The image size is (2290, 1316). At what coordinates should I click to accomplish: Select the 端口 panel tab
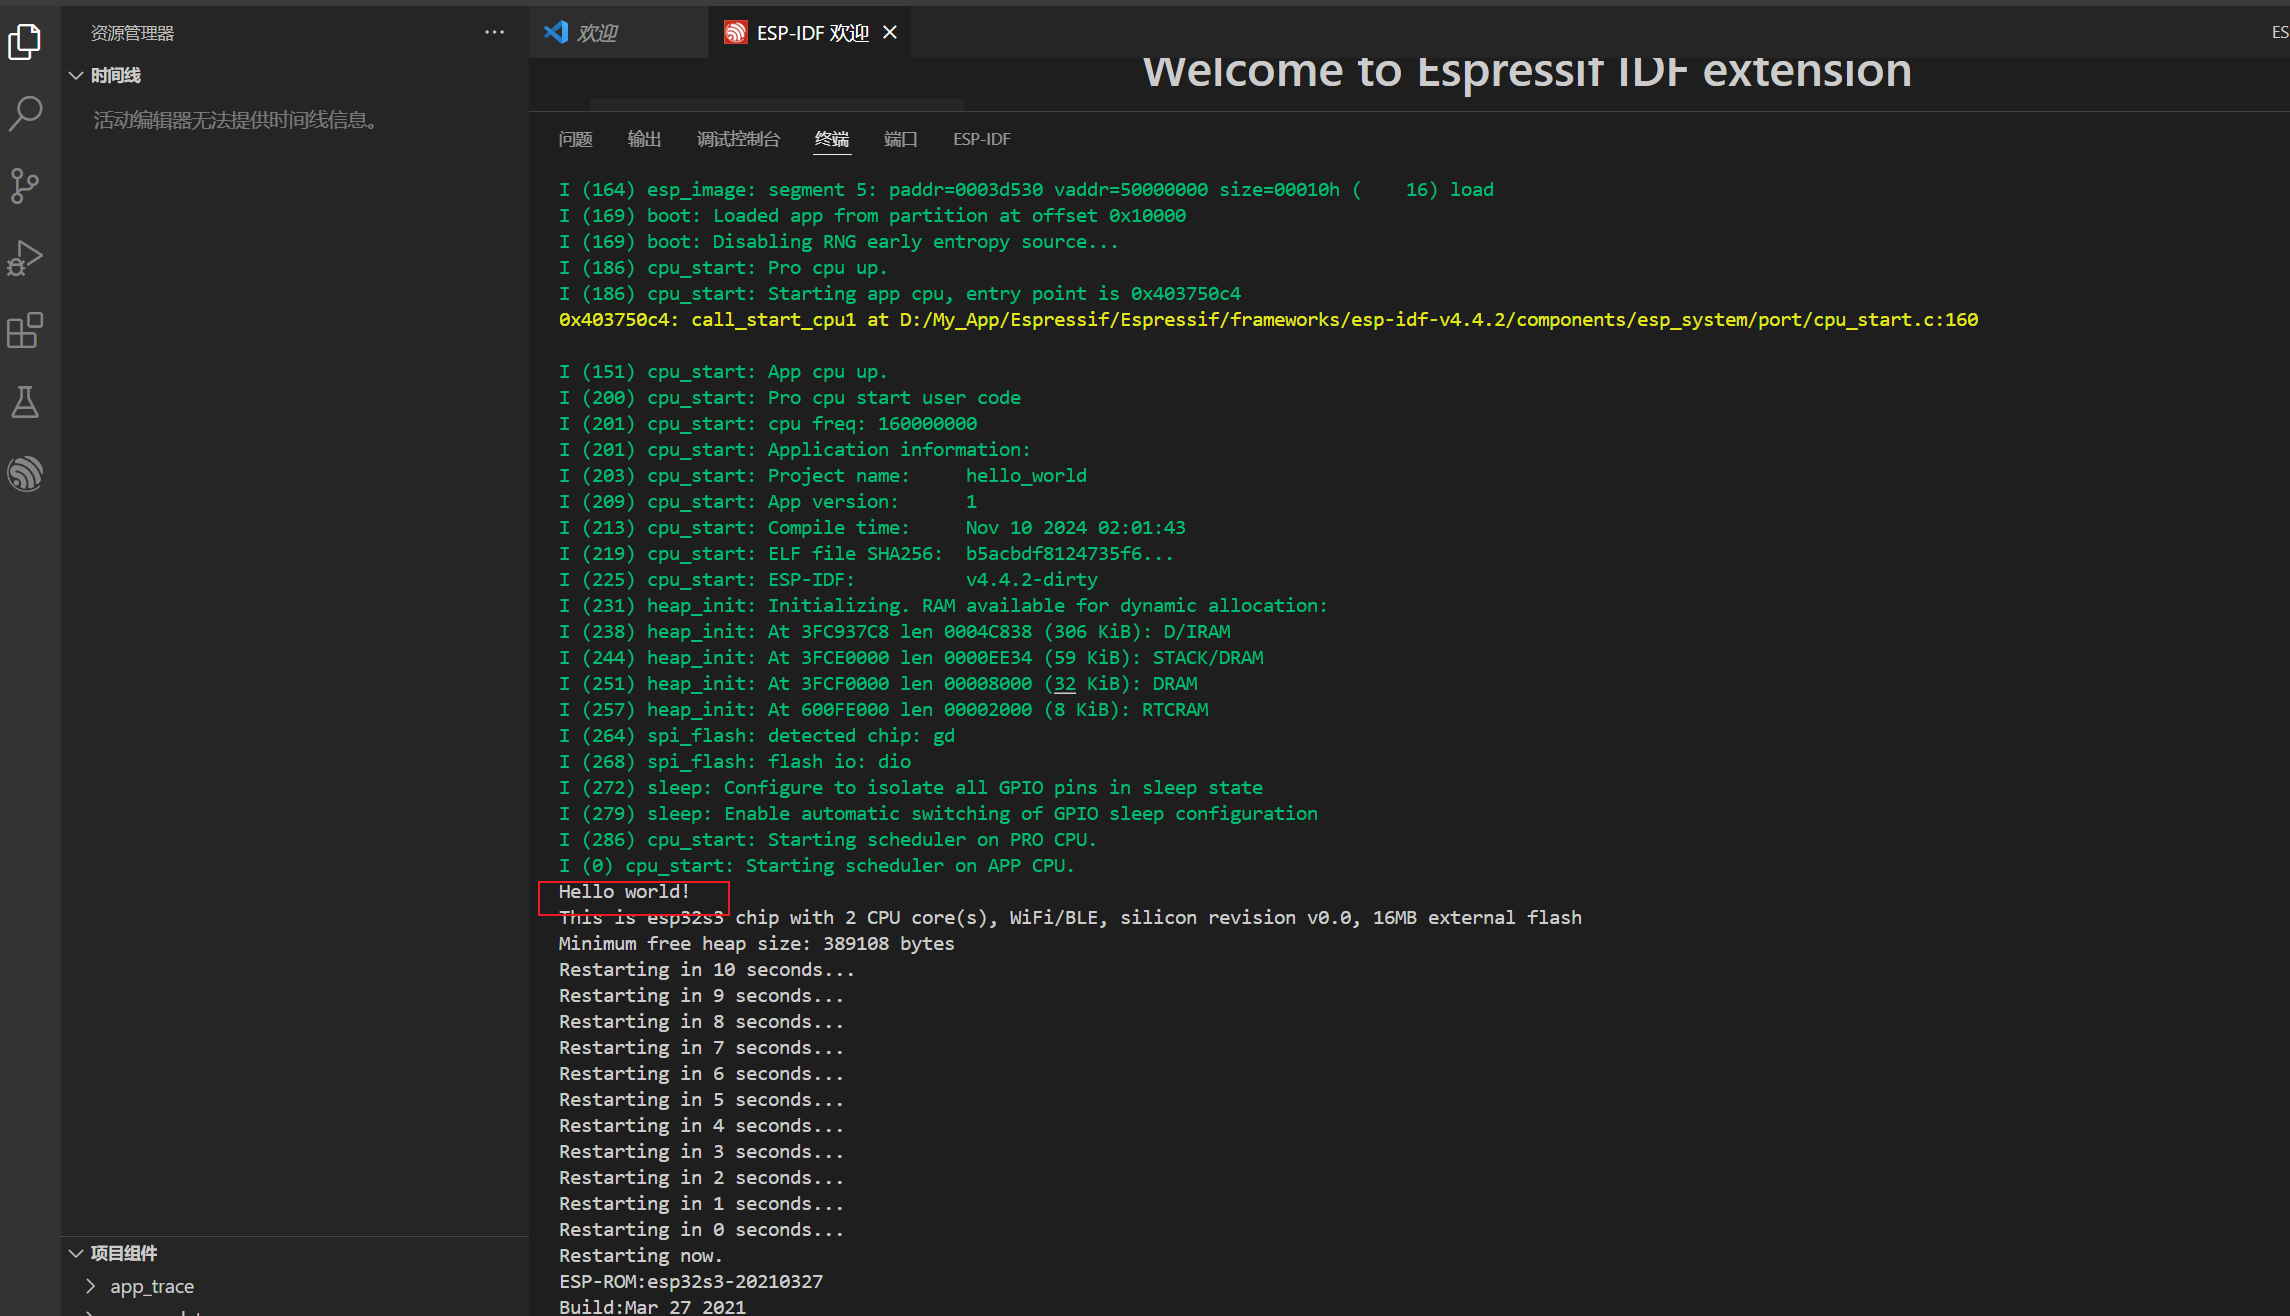pos(900,139)
